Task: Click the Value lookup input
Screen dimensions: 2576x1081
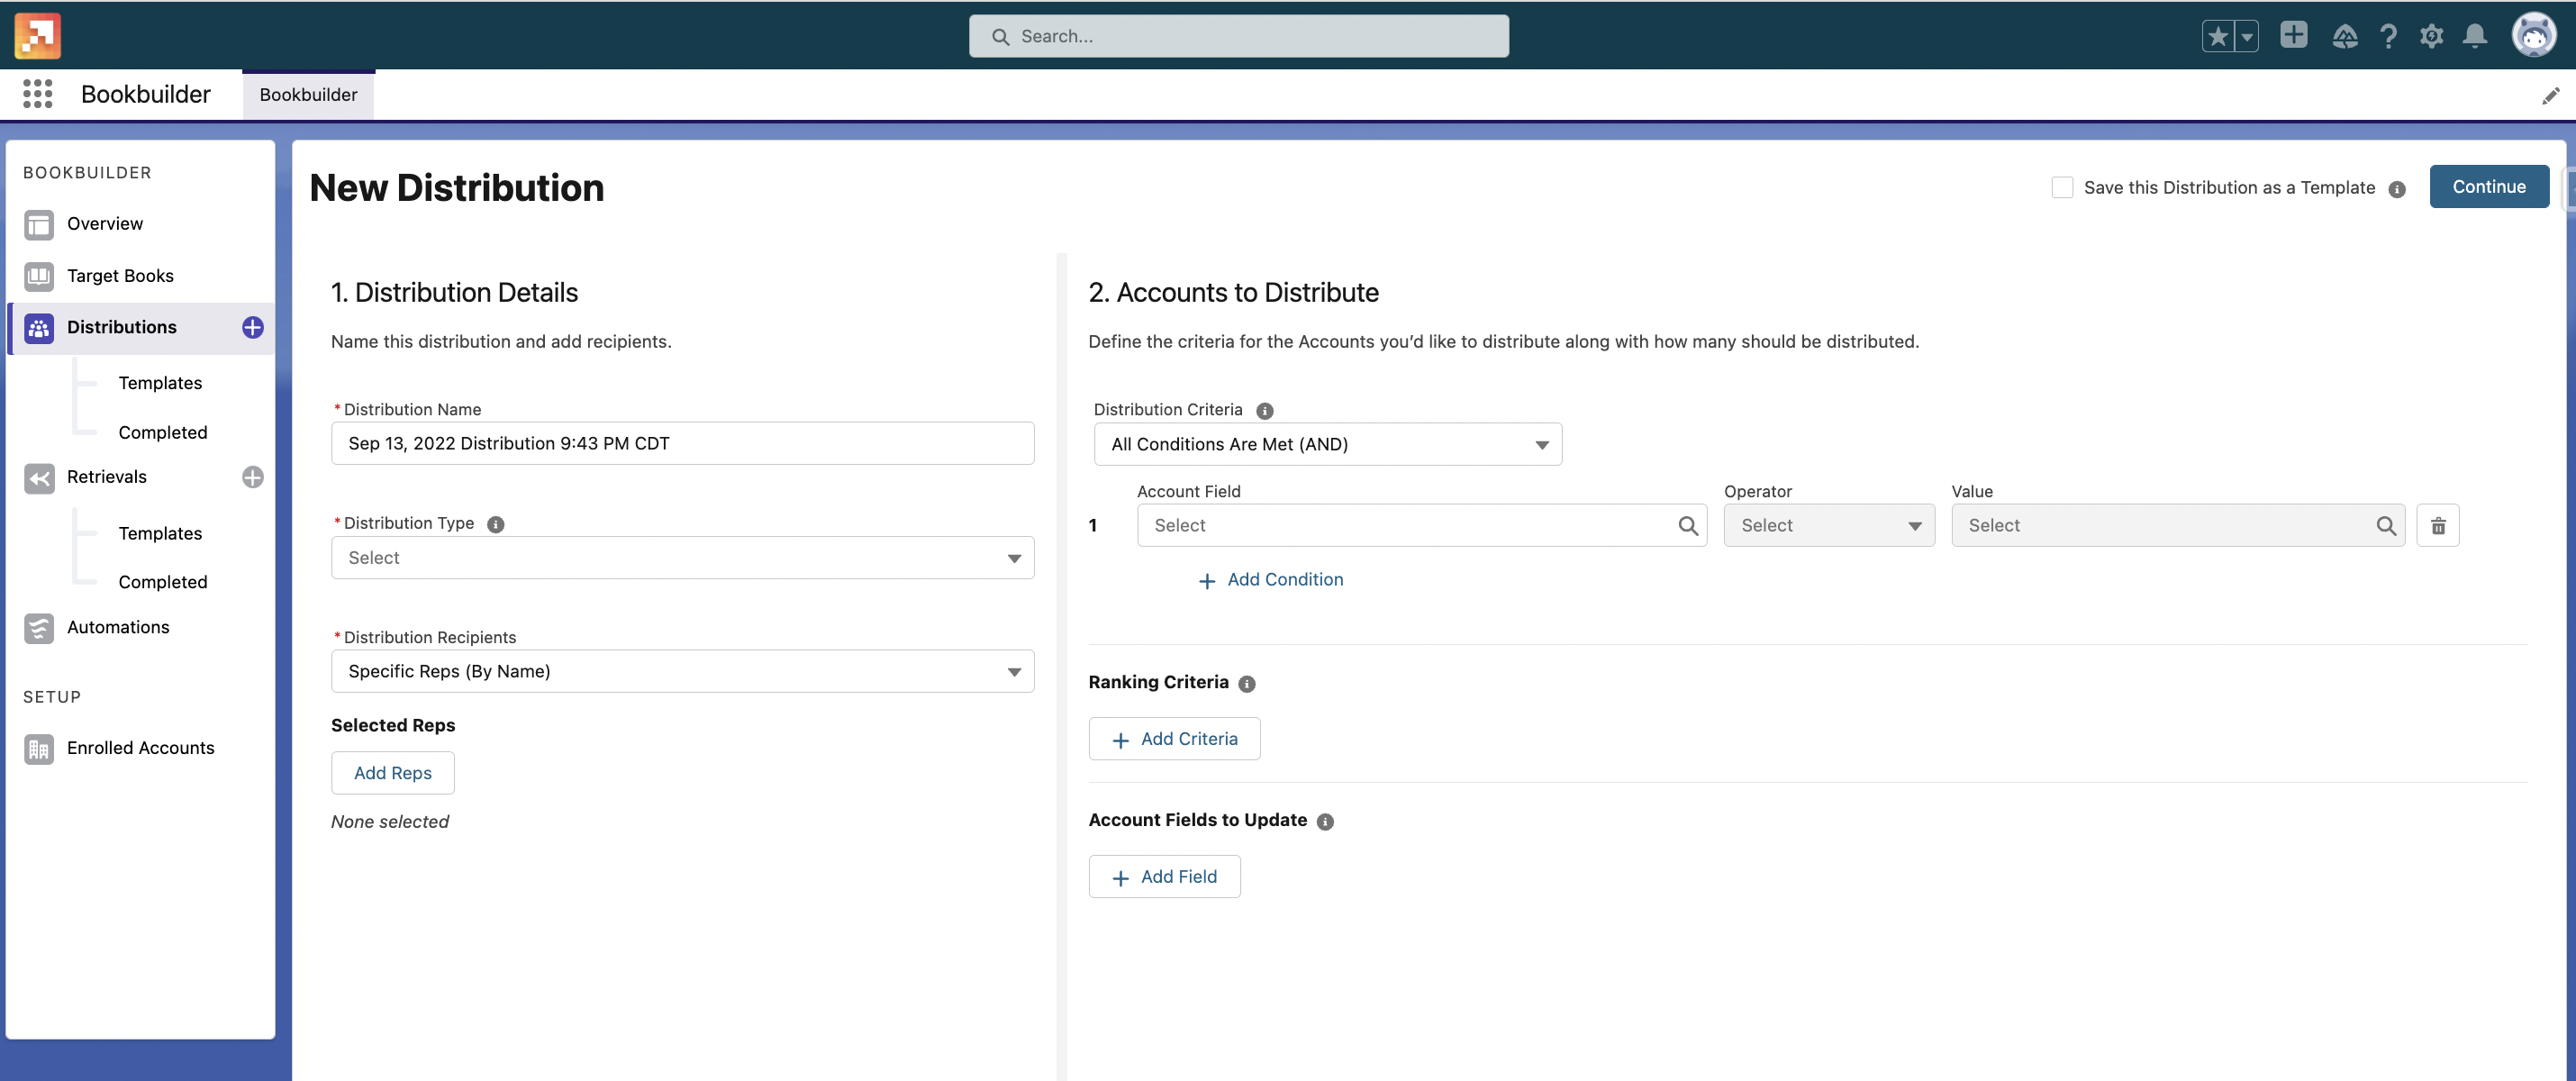Action: click(x=2177, y=526)
